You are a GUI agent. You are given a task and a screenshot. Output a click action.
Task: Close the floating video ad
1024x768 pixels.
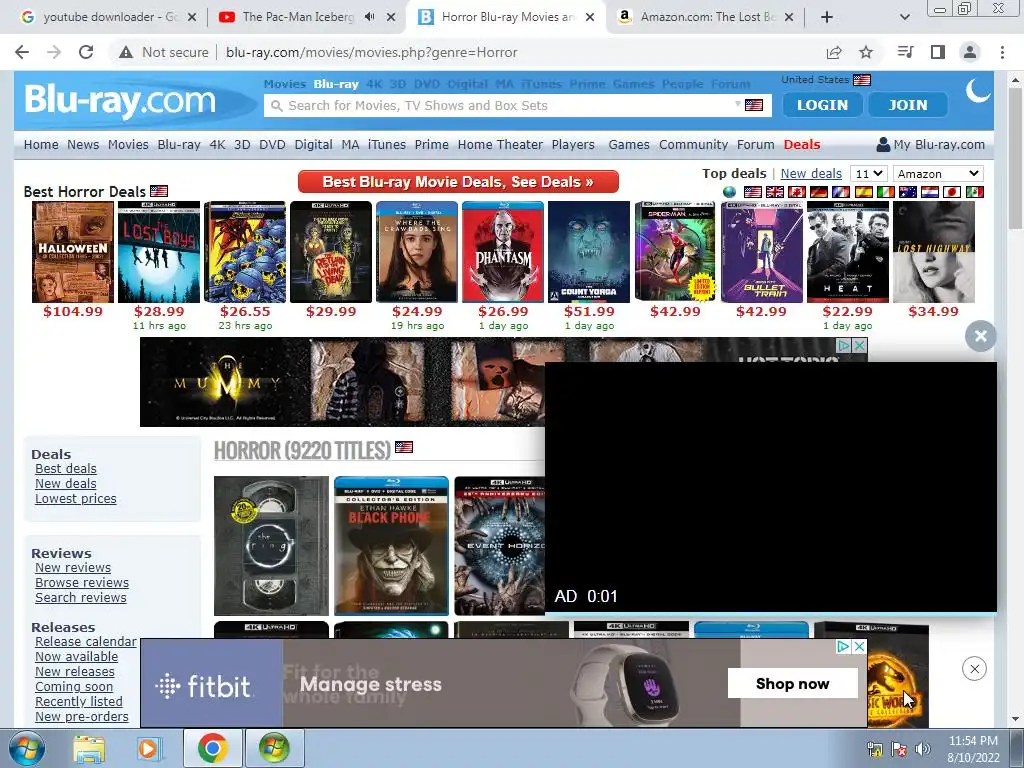pyautogui.click(x=980, y=336)
